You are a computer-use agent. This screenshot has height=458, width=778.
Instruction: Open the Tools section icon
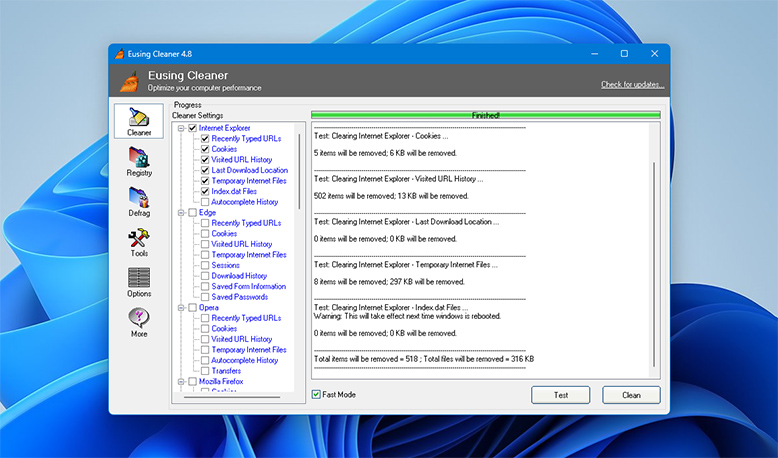[x=138, y=242]
